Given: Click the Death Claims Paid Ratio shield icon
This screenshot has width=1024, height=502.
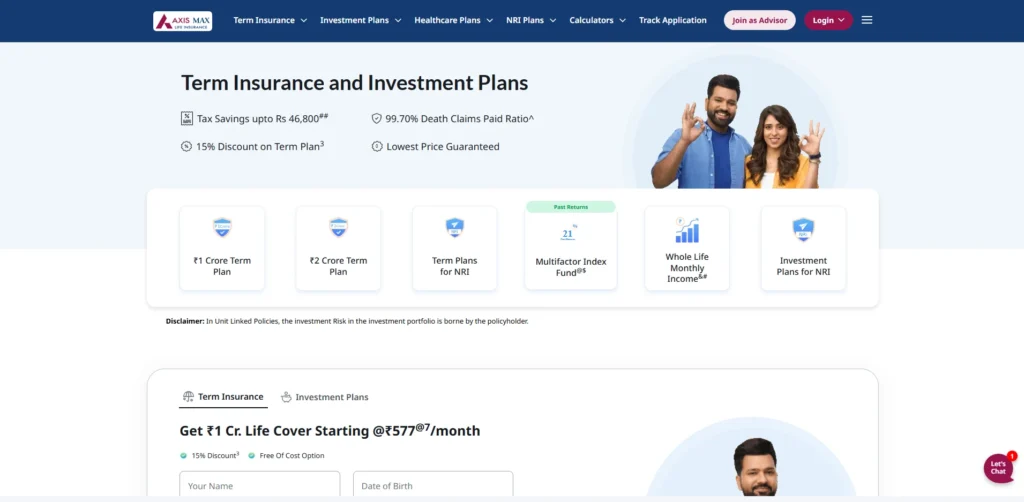Looking at the screenshot, I should coord(376,118).
